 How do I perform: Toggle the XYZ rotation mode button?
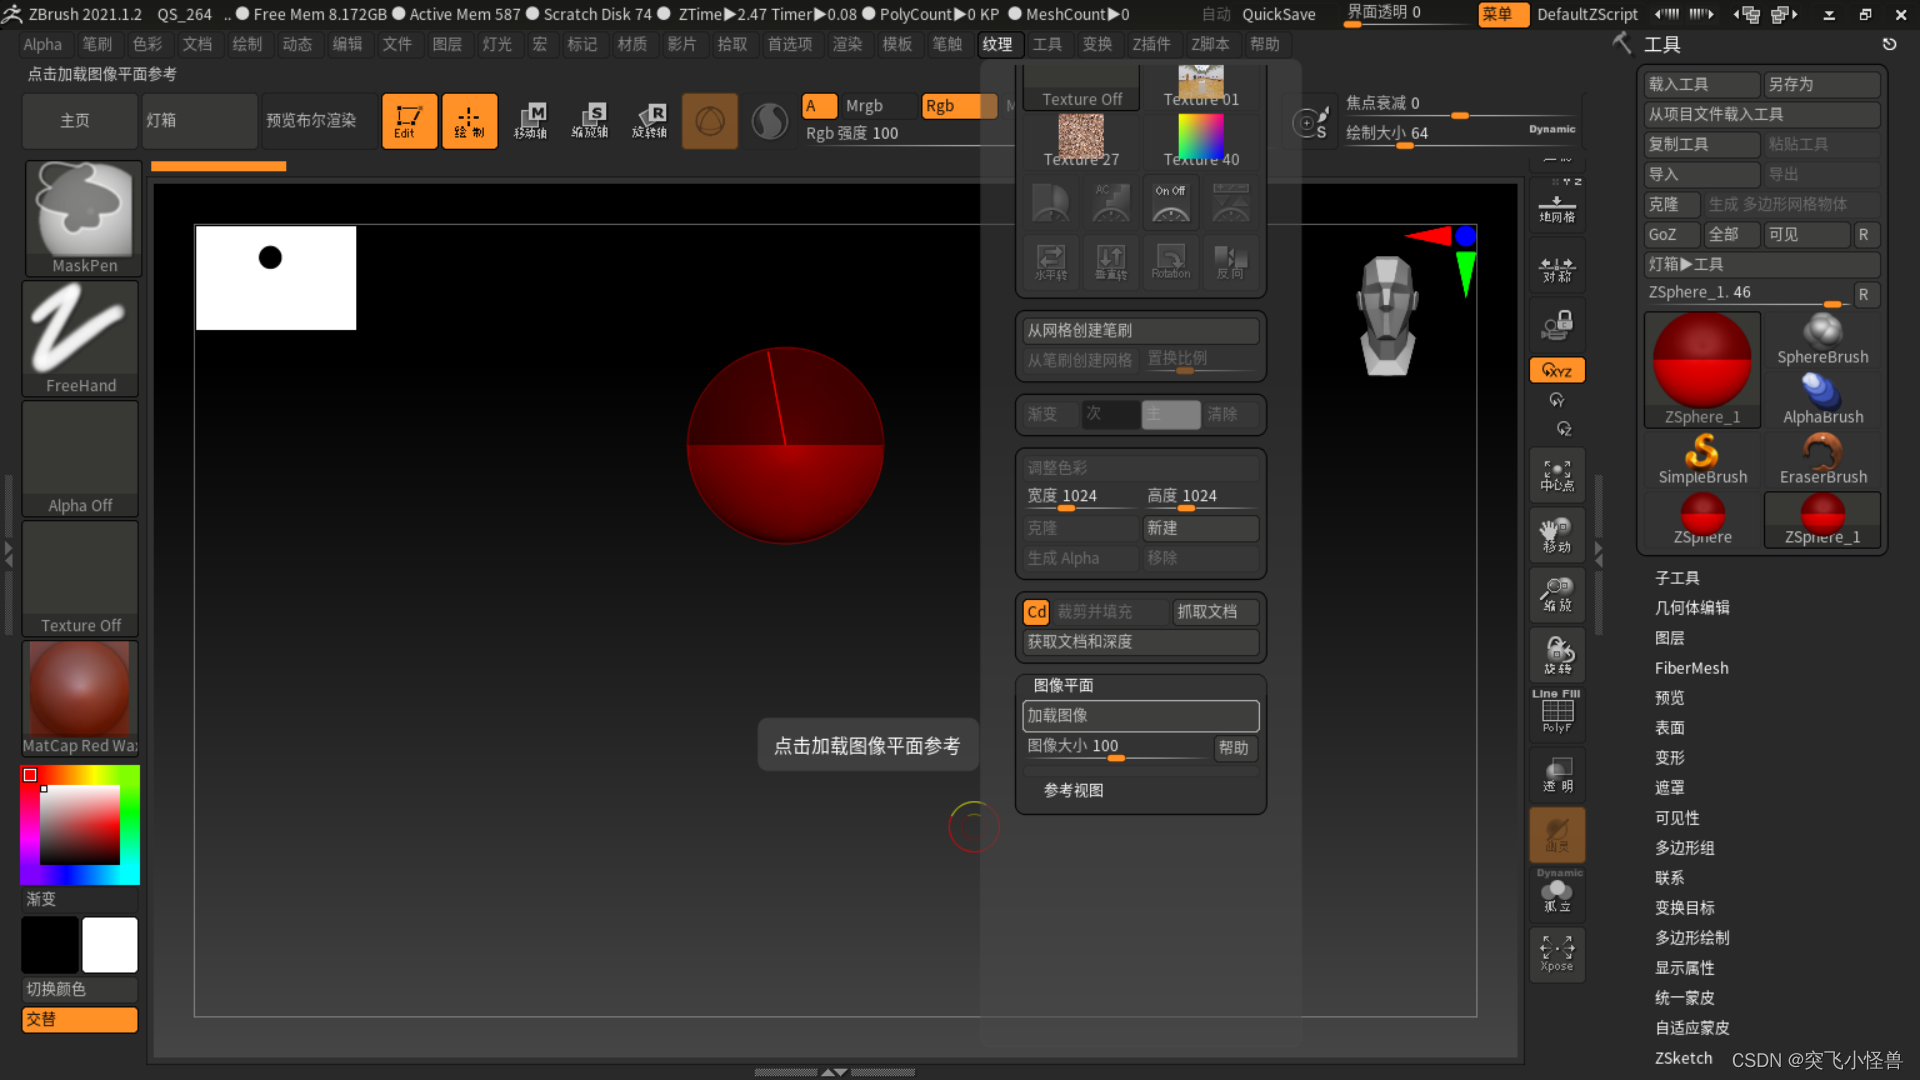point(1557,370)
